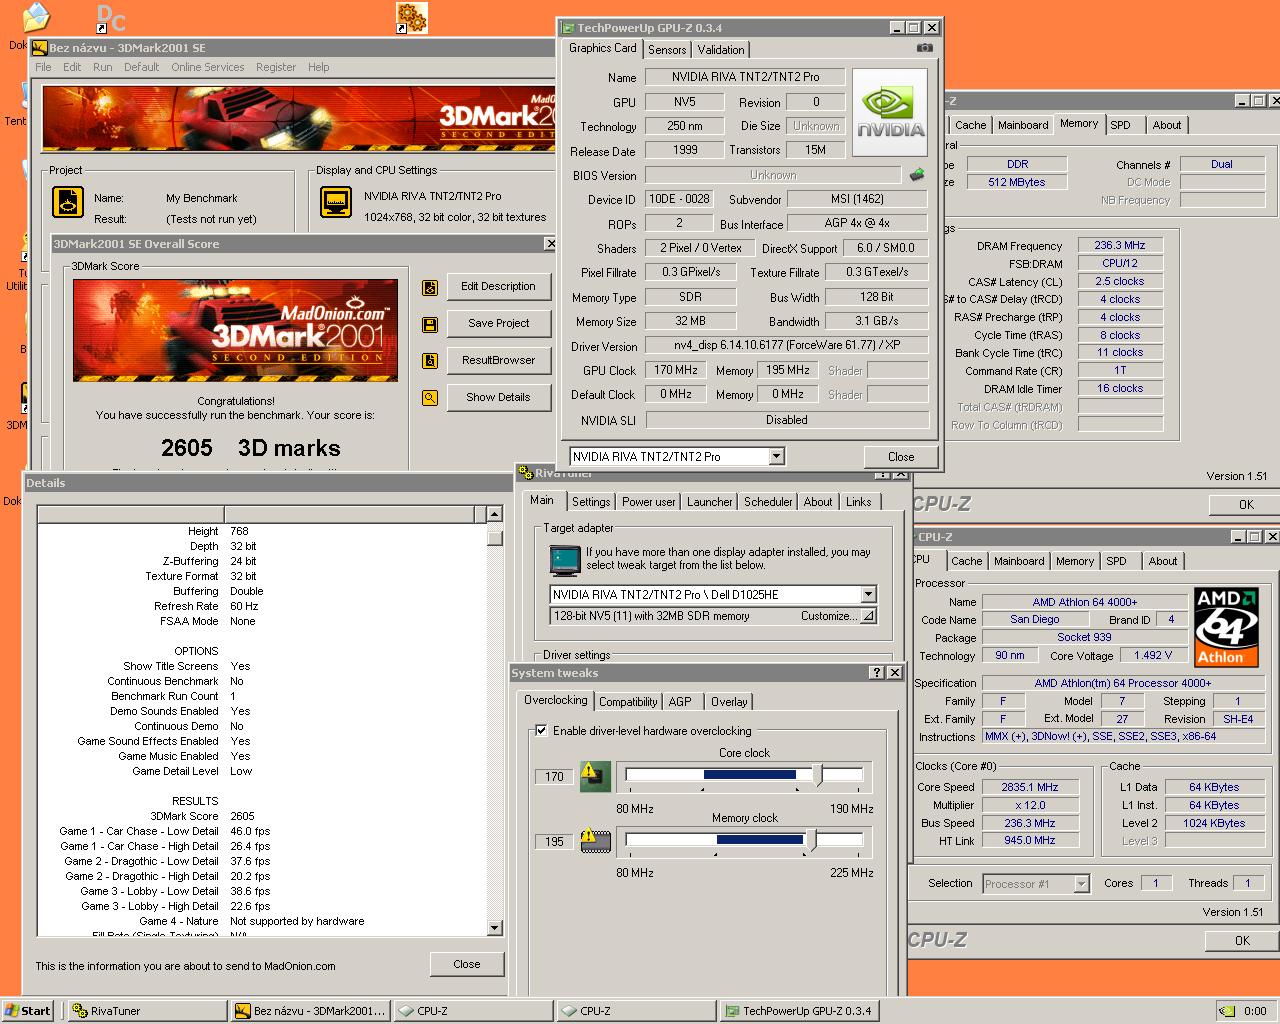Click the memory clock warning chip icon

[595, 841]
